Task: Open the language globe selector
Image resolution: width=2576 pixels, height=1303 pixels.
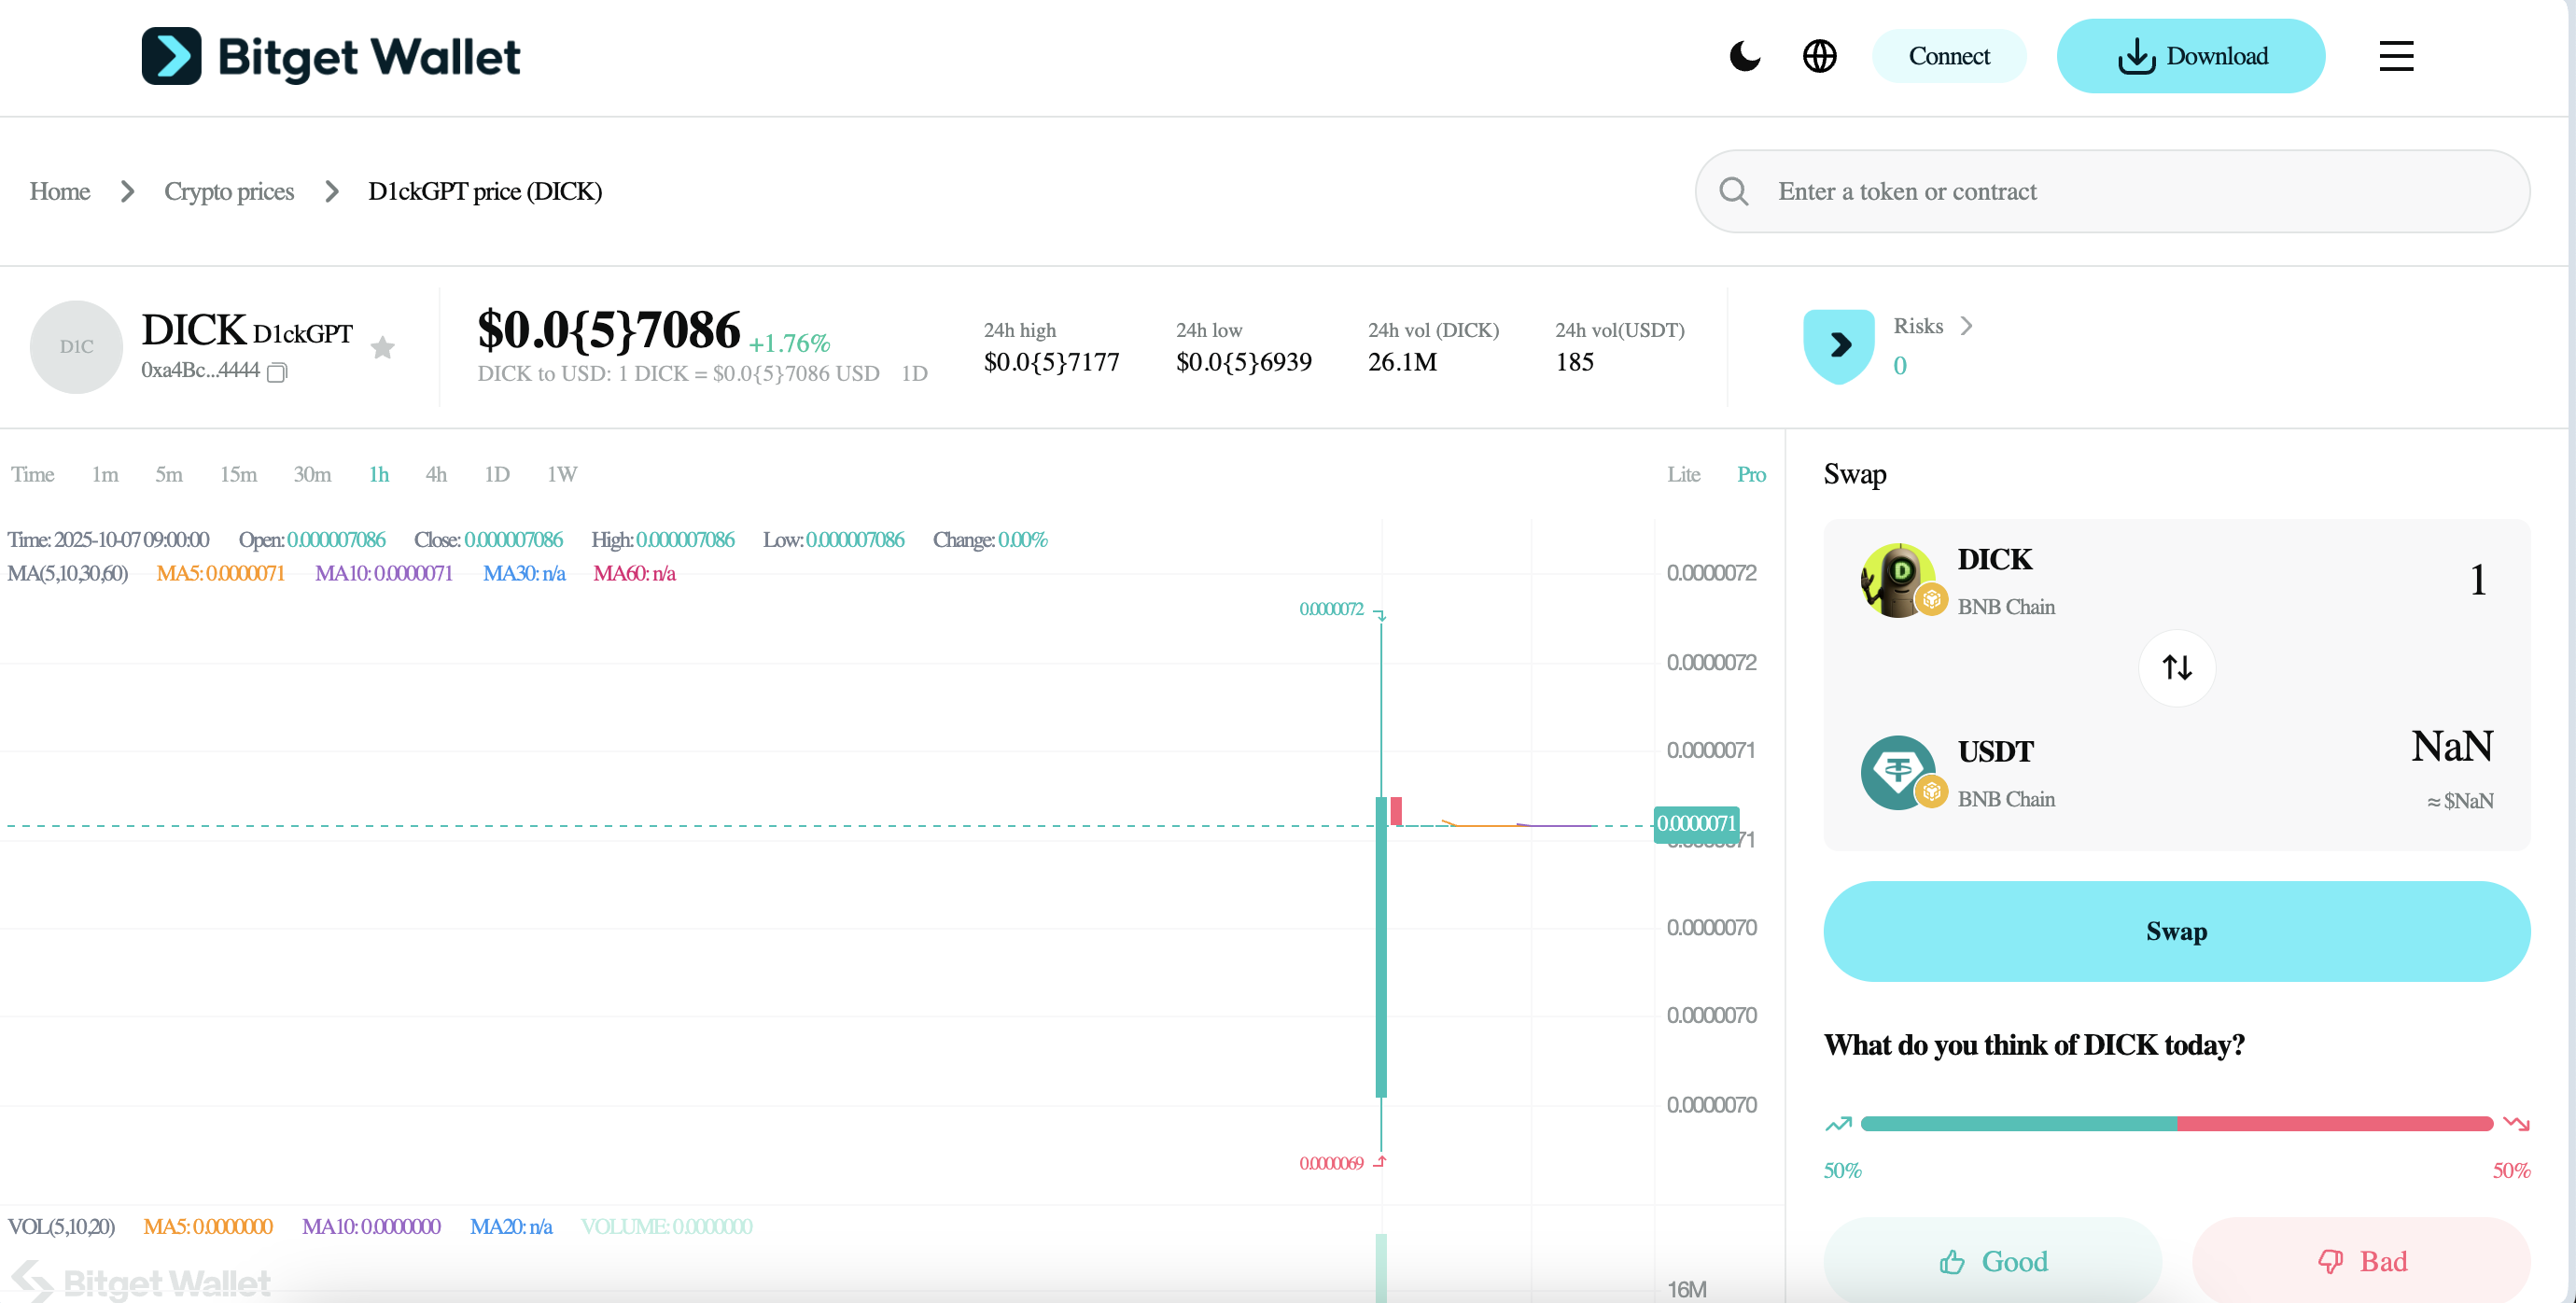Action: tap(1819, 56)
